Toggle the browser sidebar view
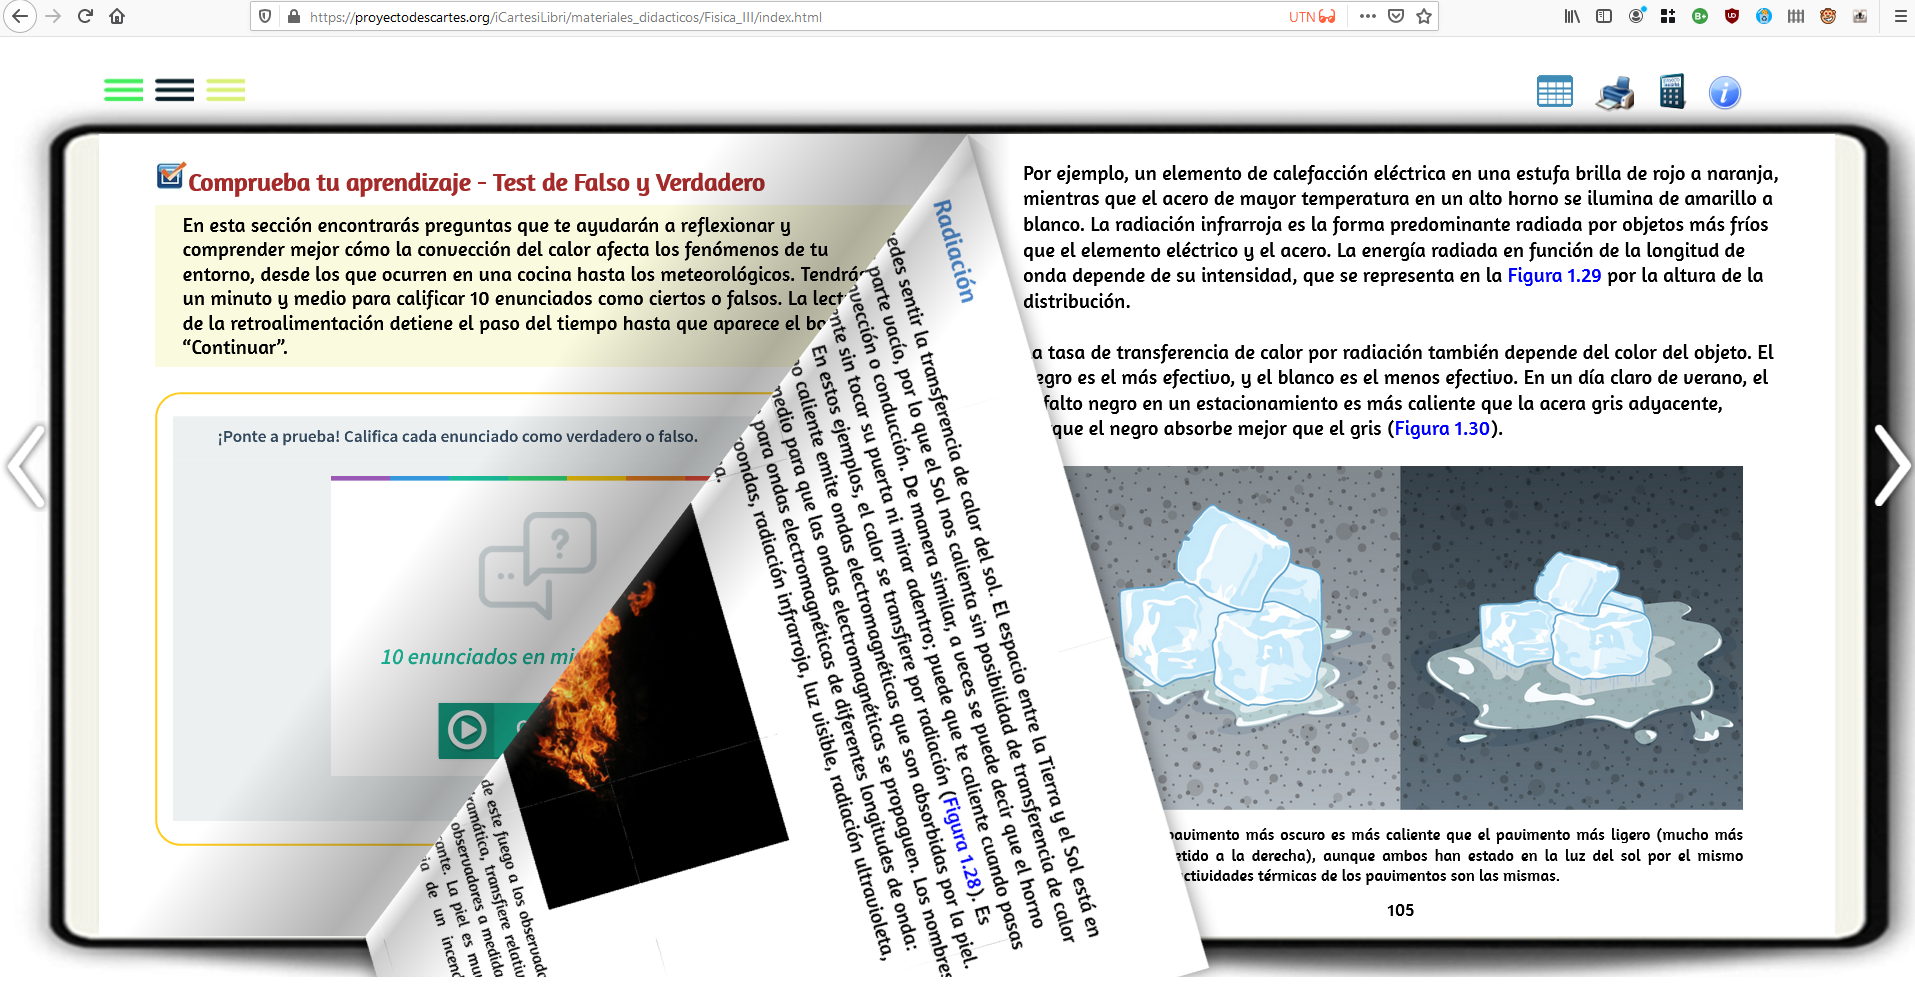This screenshot has height=1002, width=1915. [x=1604, y=16]
